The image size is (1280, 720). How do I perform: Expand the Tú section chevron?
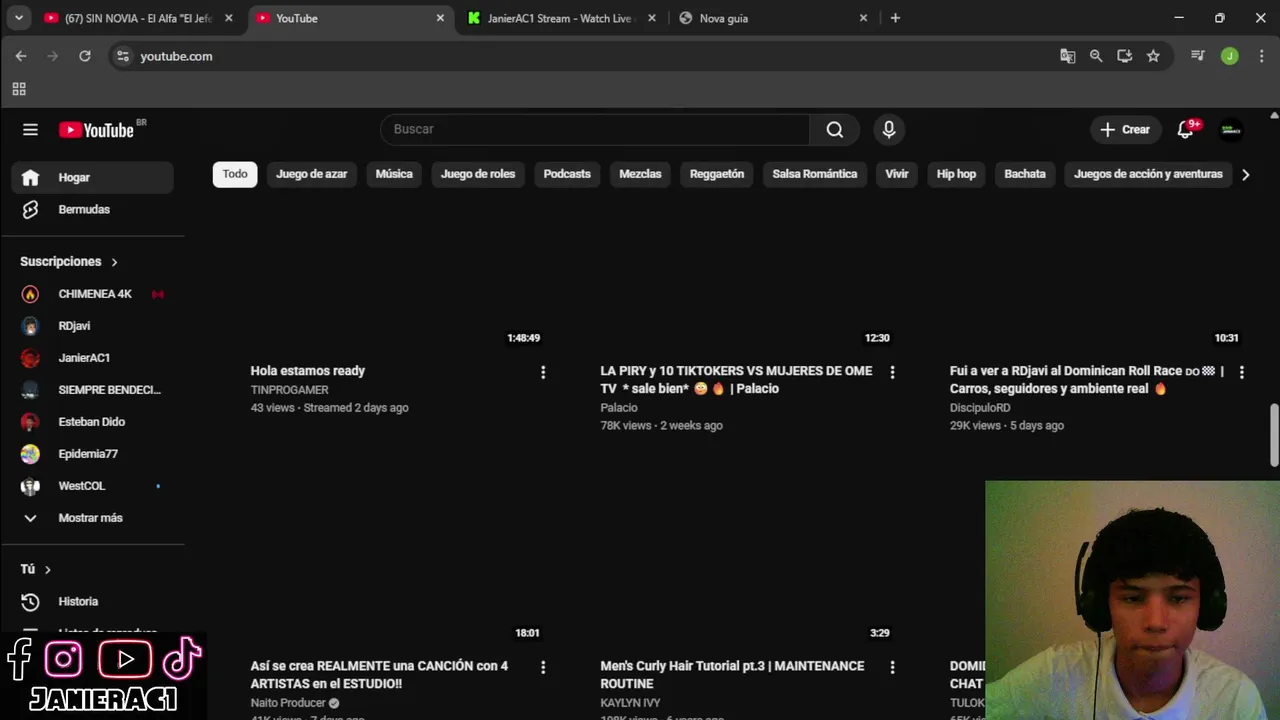[47, 570]
